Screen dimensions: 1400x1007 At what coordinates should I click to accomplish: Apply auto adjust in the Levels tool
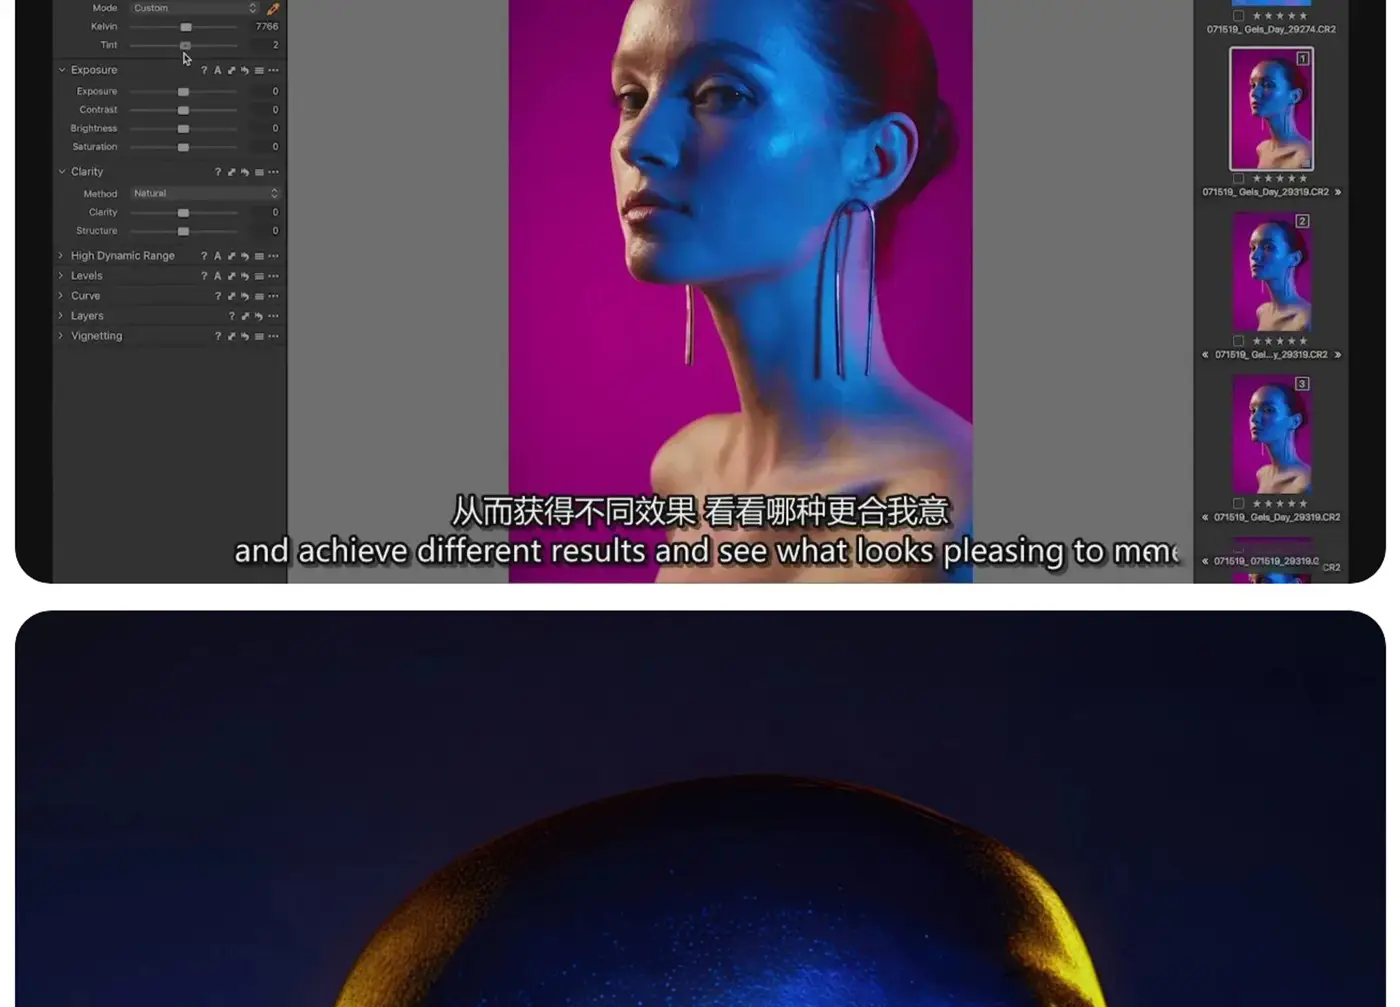tap(217, 276)
